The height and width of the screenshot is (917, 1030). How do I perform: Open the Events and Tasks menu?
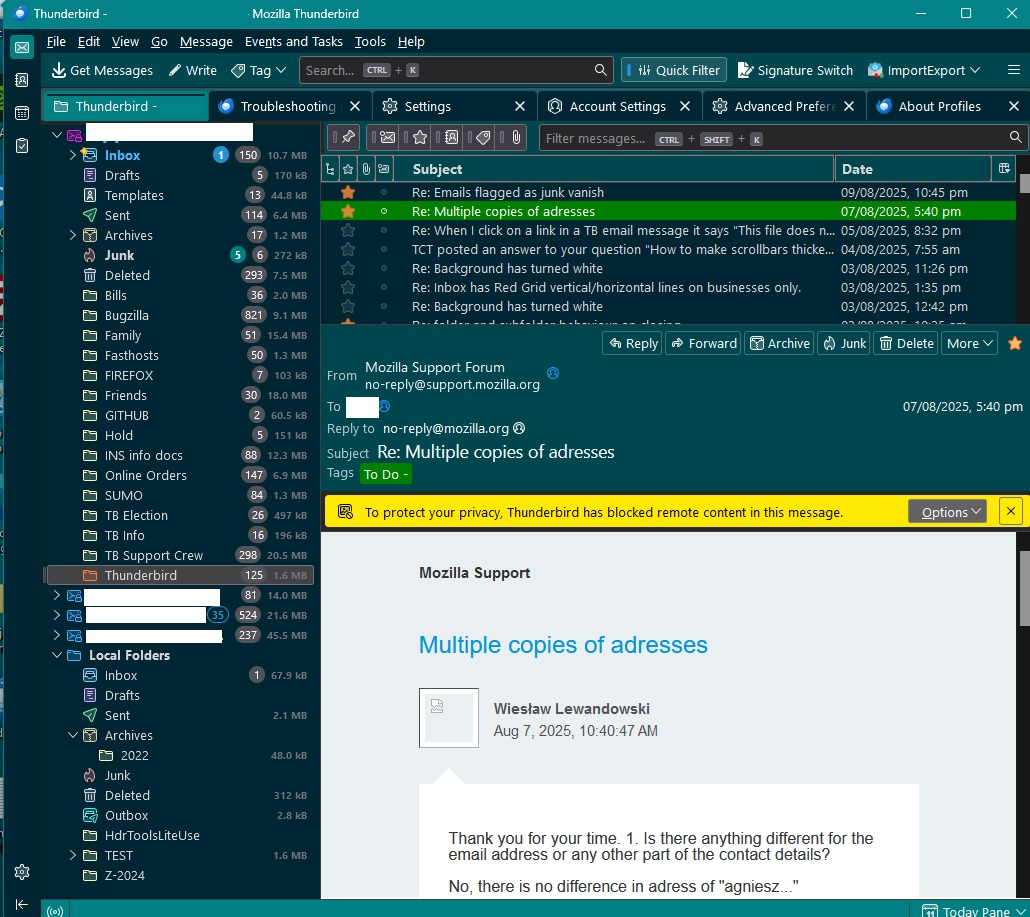point(293,41)
